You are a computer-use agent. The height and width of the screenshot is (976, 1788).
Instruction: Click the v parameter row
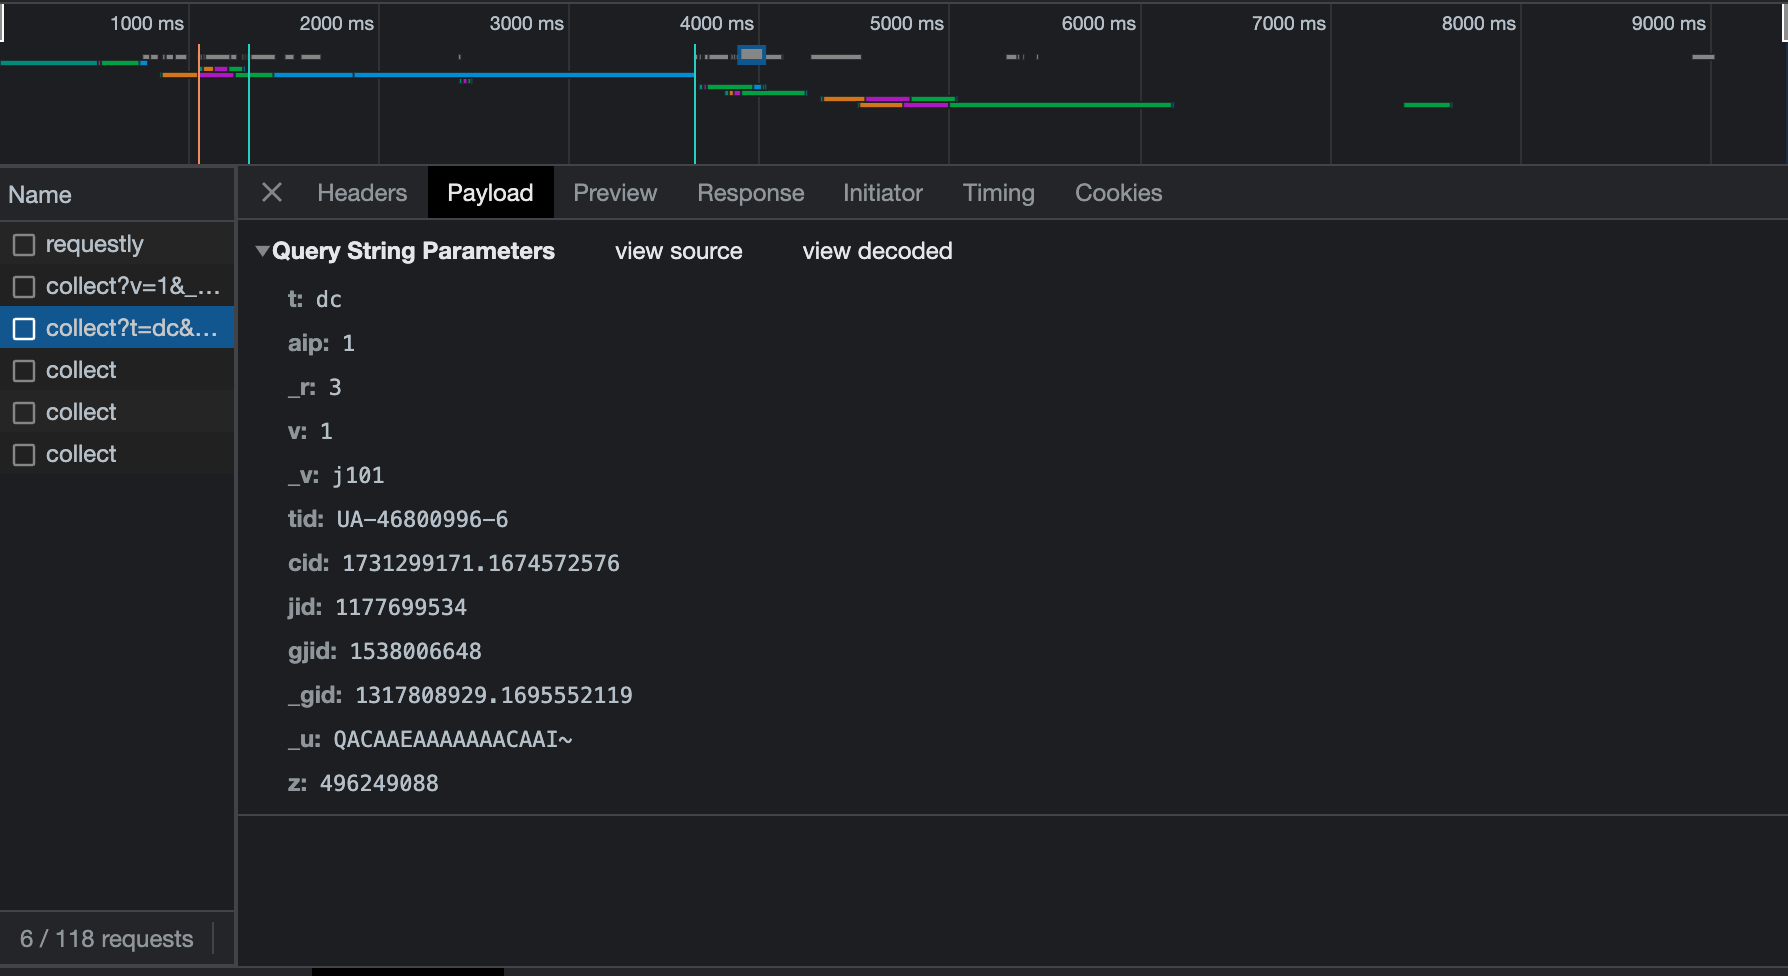click(x=310, y=431)
